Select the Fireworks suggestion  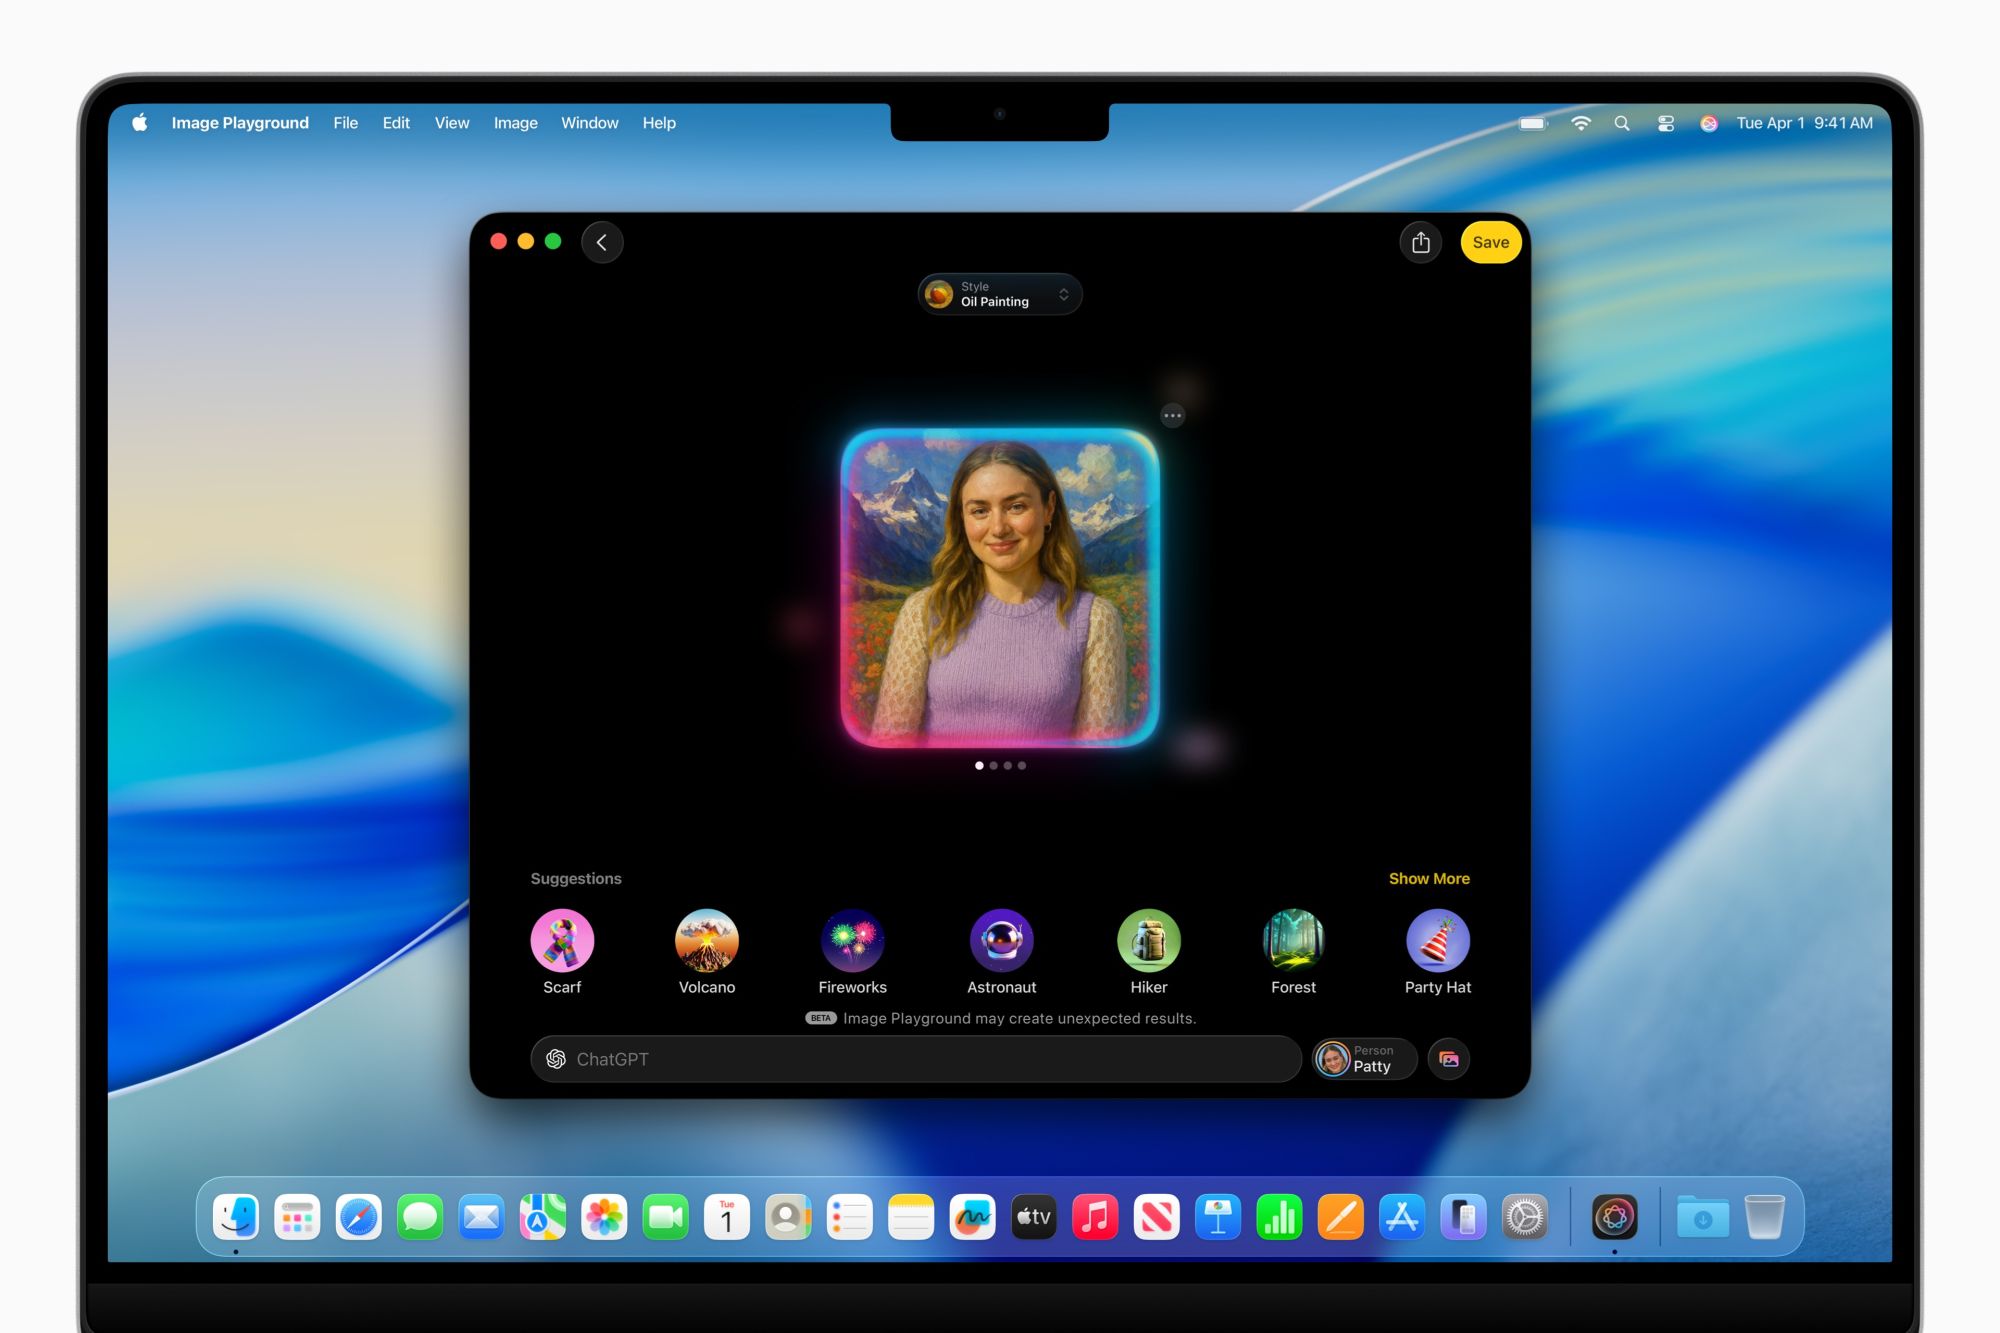point(852,940)
